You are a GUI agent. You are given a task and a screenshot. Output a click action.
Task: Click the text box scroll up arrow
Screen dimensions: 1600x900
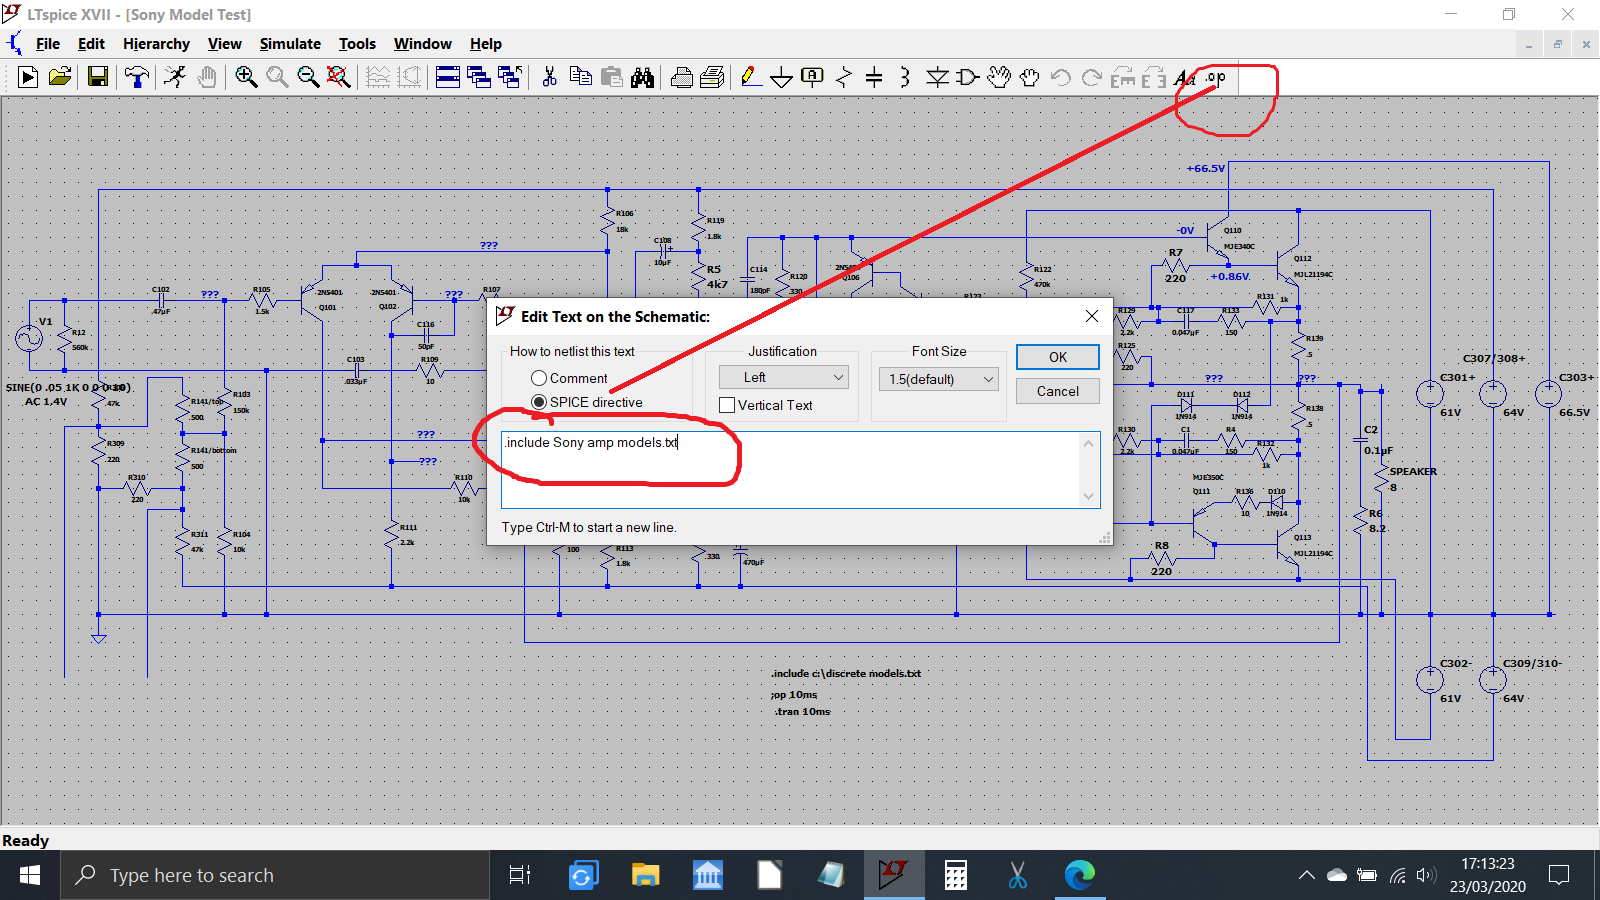tap(1088, 443)
